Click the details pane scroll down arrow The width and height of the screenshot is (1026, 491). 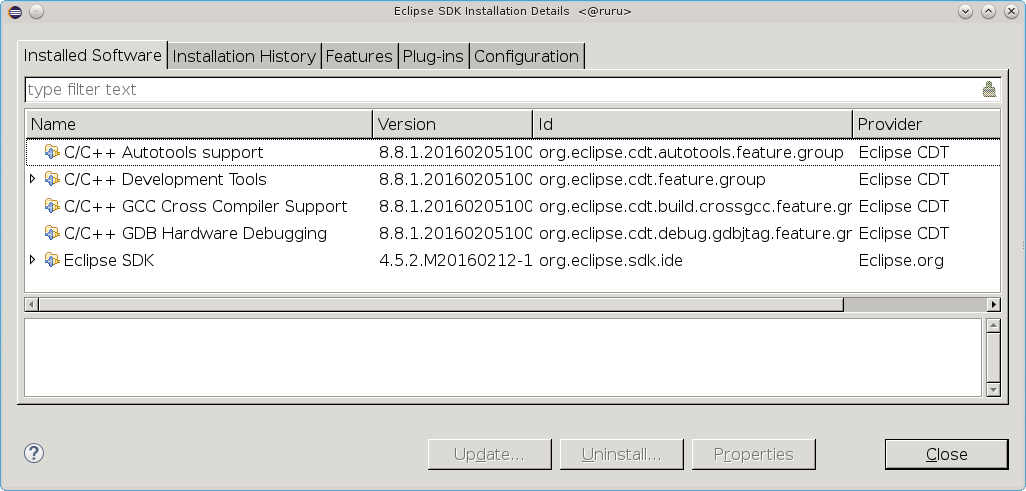coord(993,388)
